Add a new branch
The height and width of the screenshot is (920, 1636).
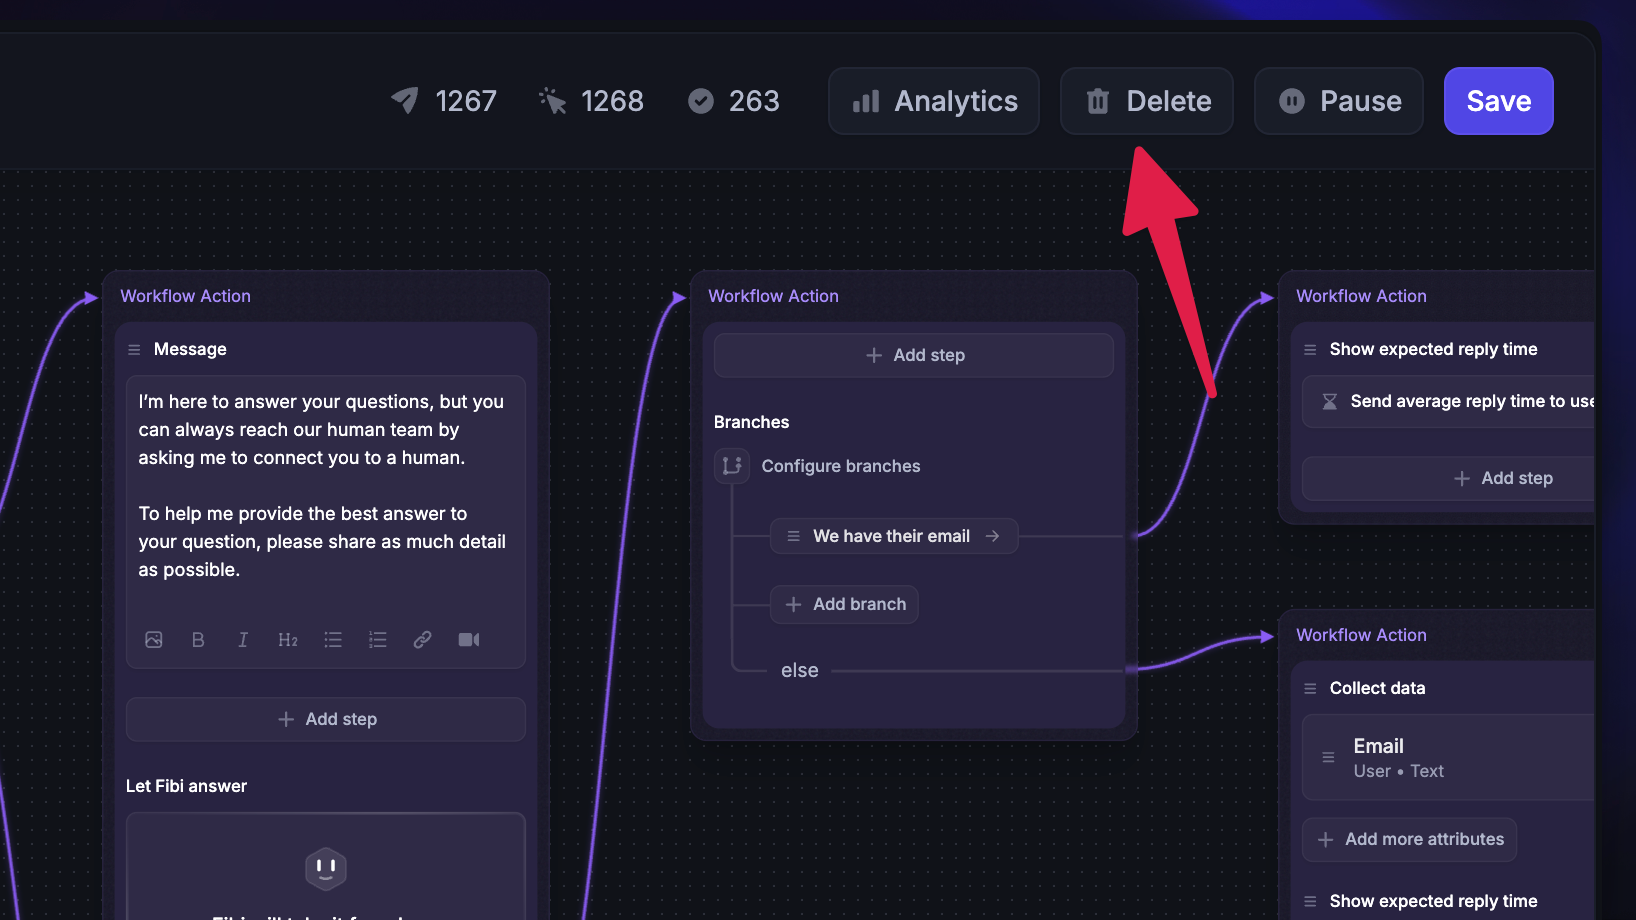click(x=845, y=604)
